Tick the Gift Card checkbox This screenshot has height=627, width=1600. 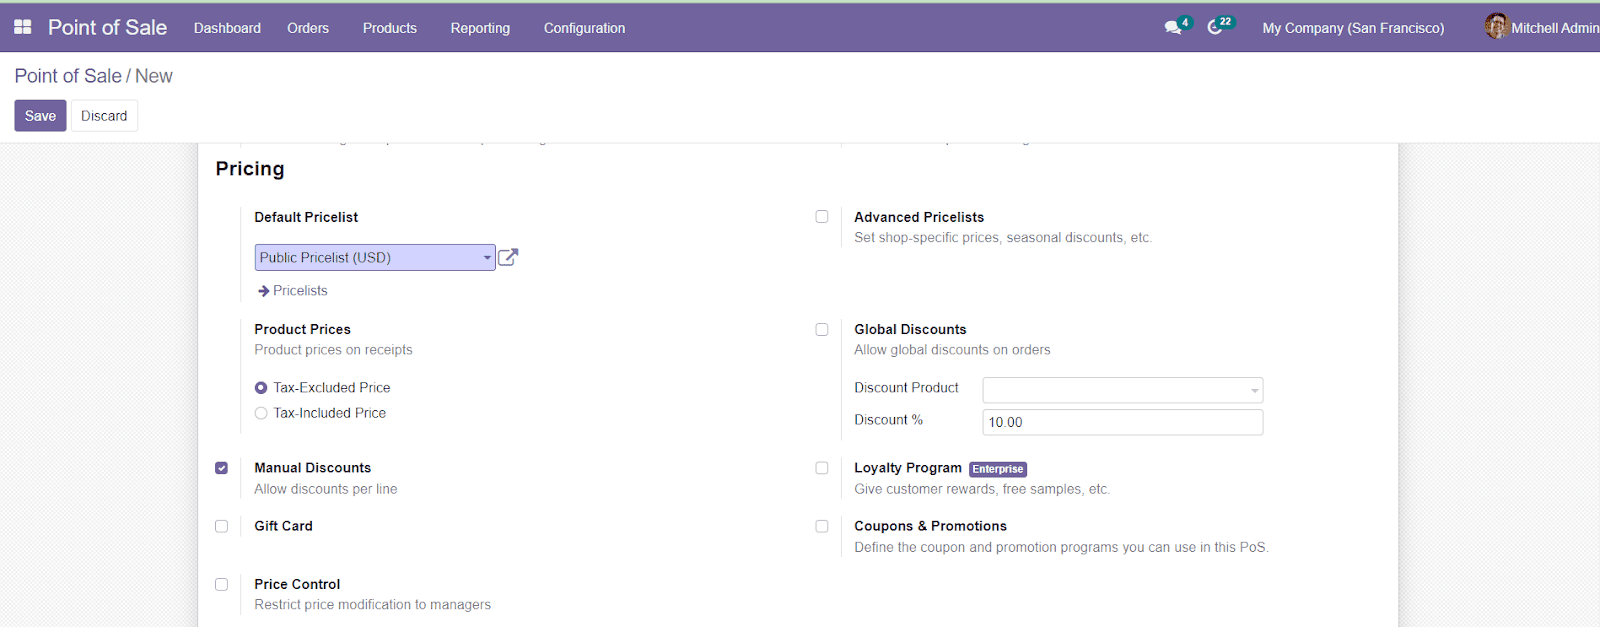tap(222, 526)
